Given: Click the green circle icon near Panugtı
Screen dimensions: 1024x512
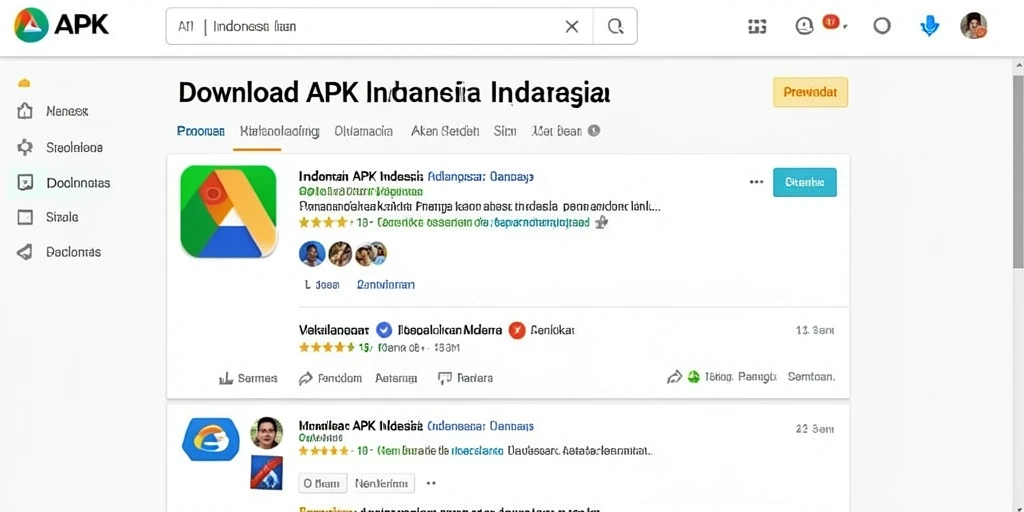Looking at the screenshot, I should coord(694,377).
